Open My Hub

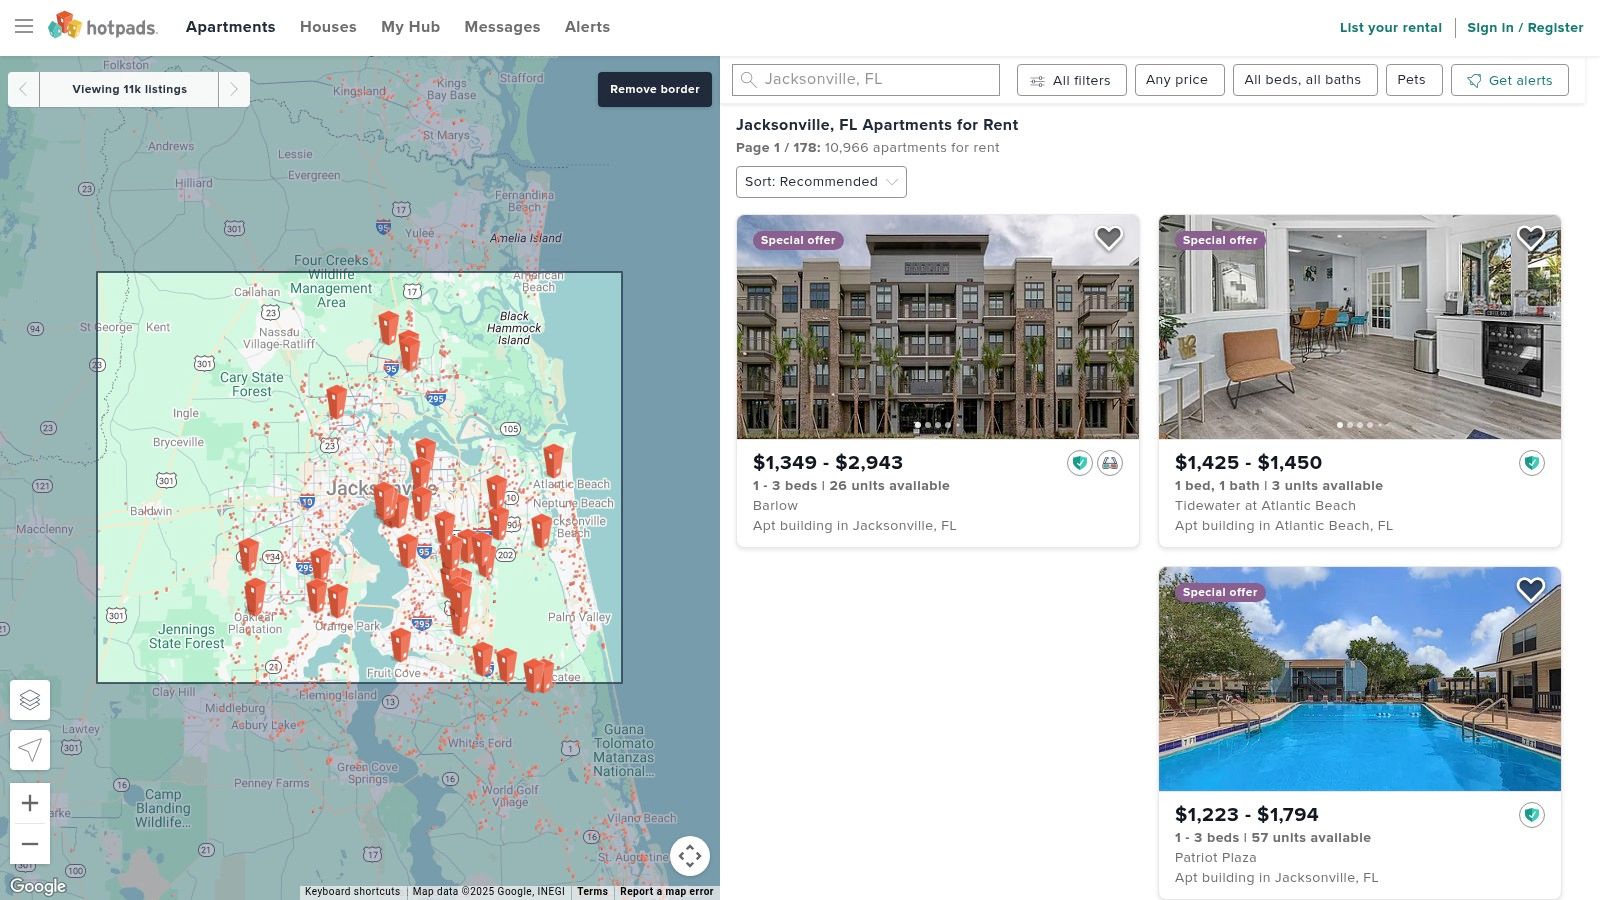click(410, 27)
